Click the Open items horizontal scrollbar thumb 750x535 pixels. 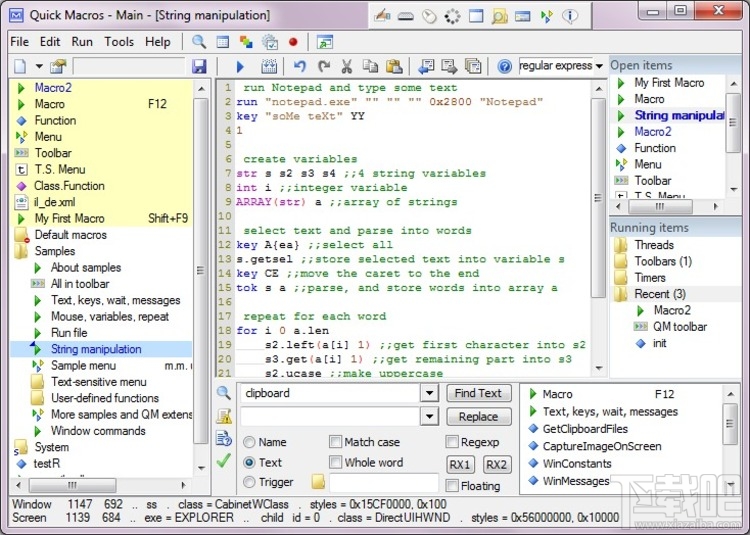660,207
